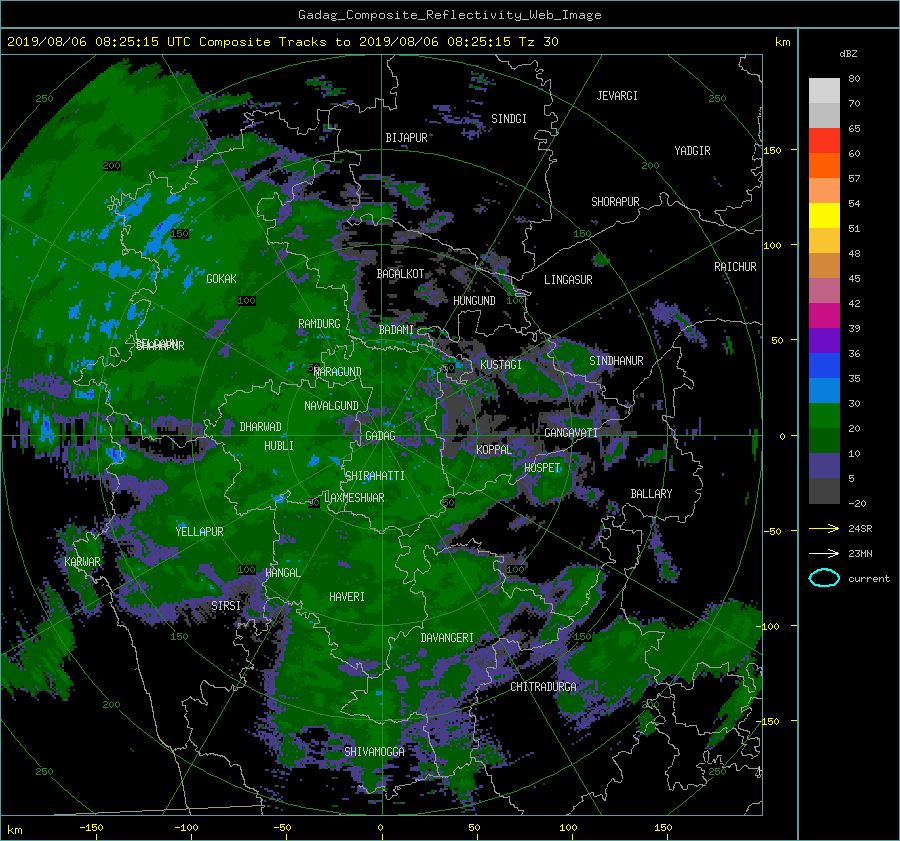
Task: Click the HUNGUND city label
Action: [x=474, y=301]
